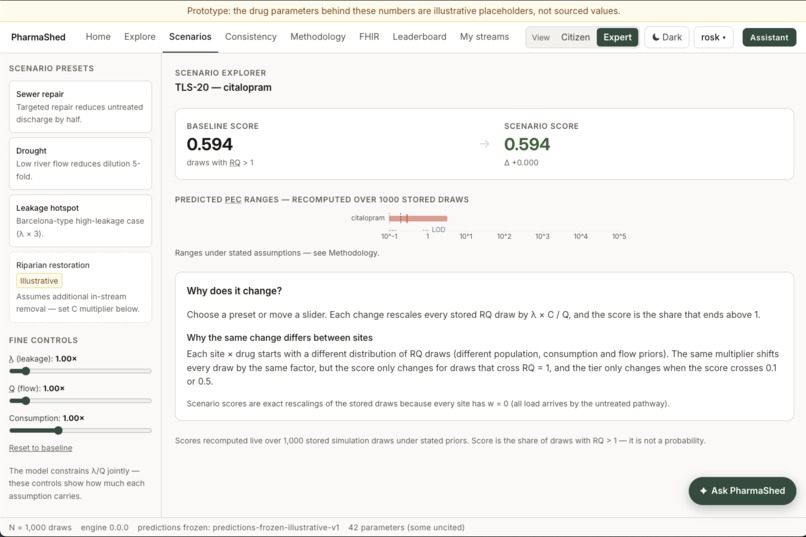The width and height of the screenshot is (806, 537).
Task: Open My streams page
Action: coord(484,36)
